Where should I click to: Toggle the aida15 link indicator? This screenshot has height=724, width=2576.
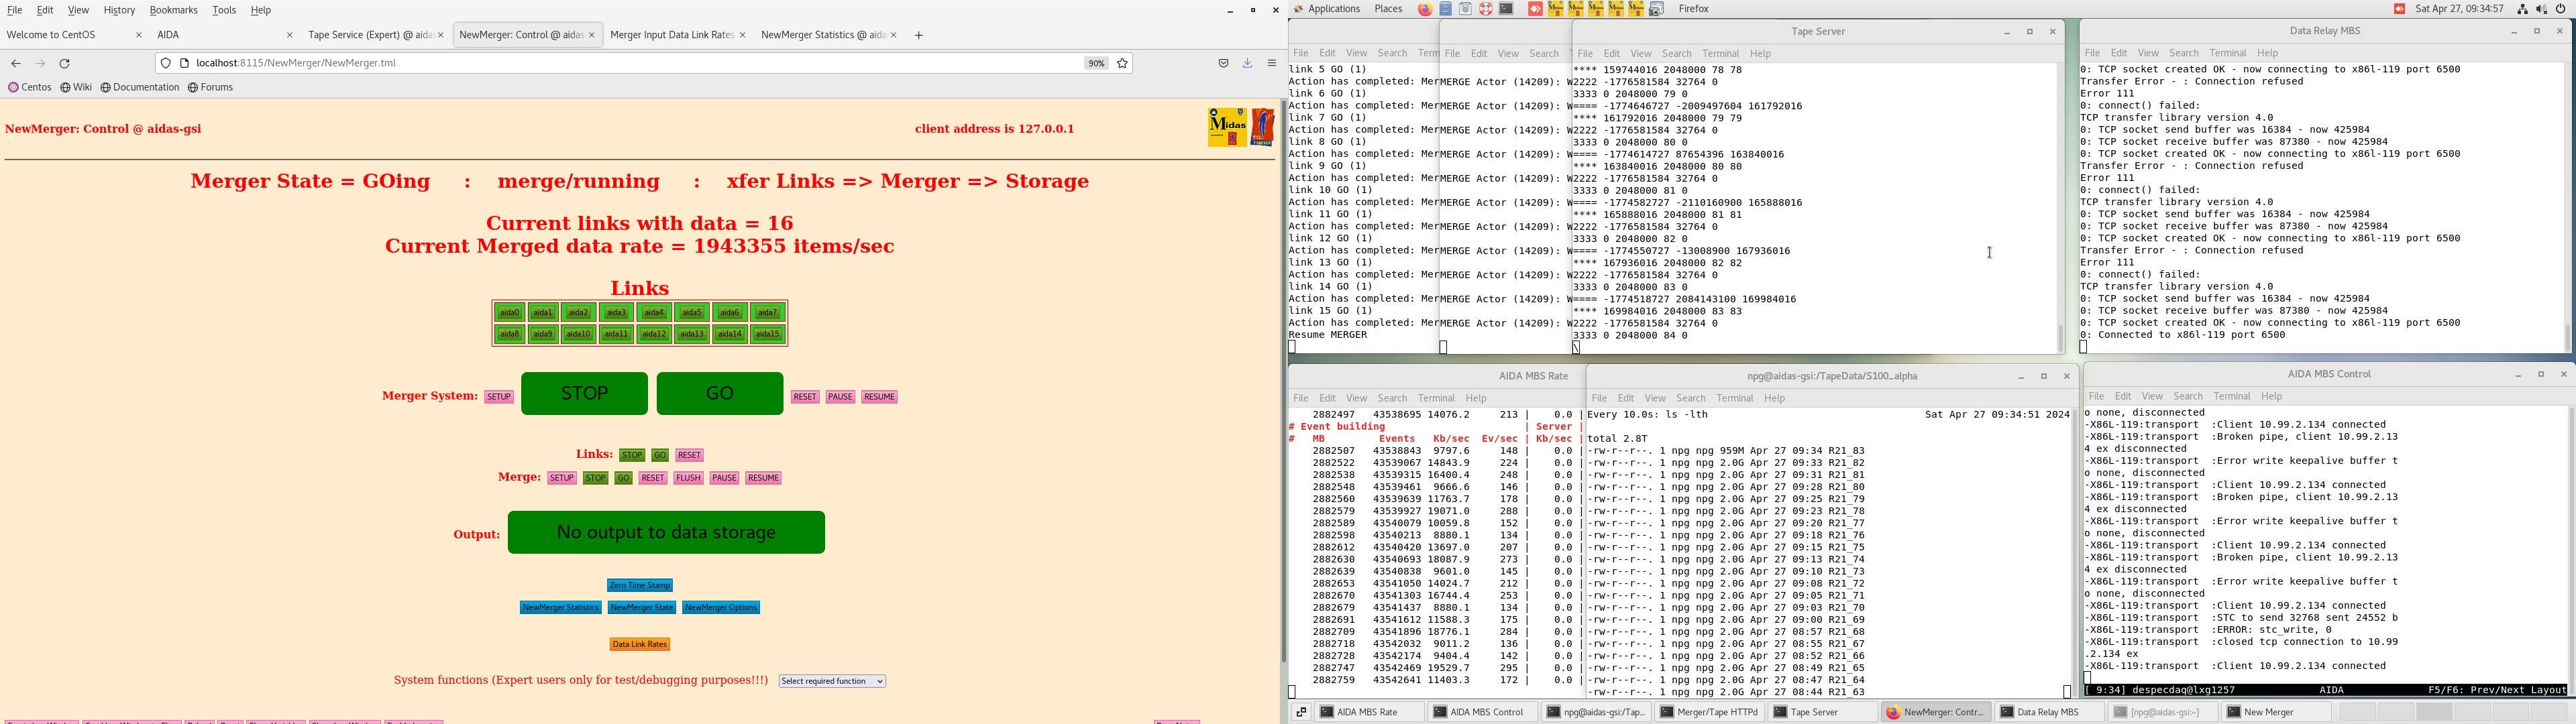click(767, 334)
